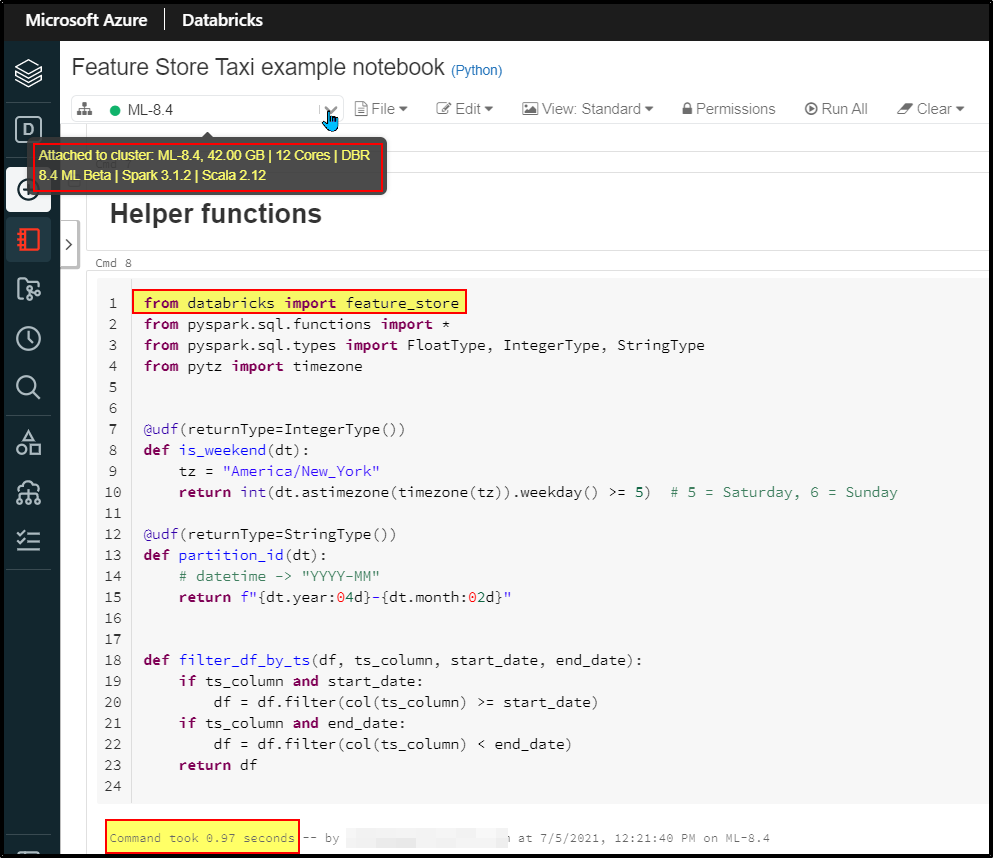993x858 pixels.
Task: Click the '# datetime -> "YYYY-MM"' comment line
Action: 279,576
